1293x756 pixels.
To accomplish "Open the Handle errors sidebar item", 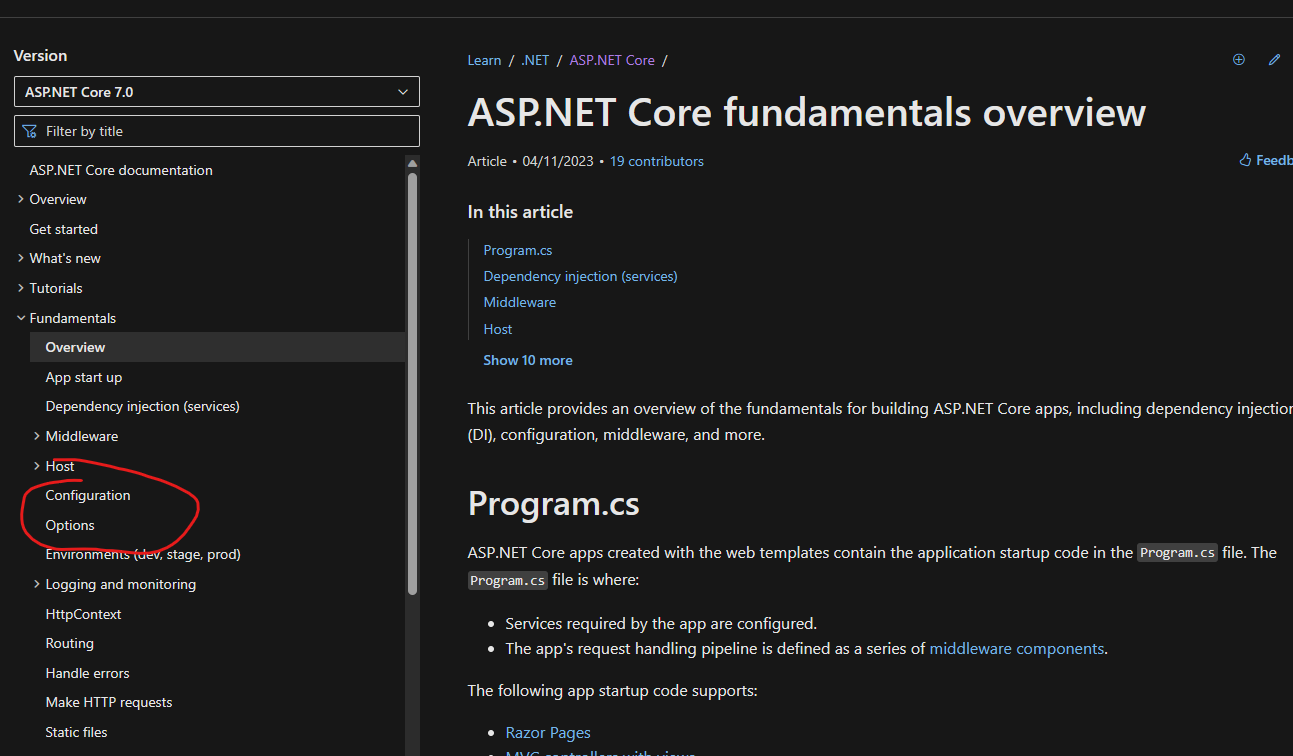I will click(x=88, y=673).
